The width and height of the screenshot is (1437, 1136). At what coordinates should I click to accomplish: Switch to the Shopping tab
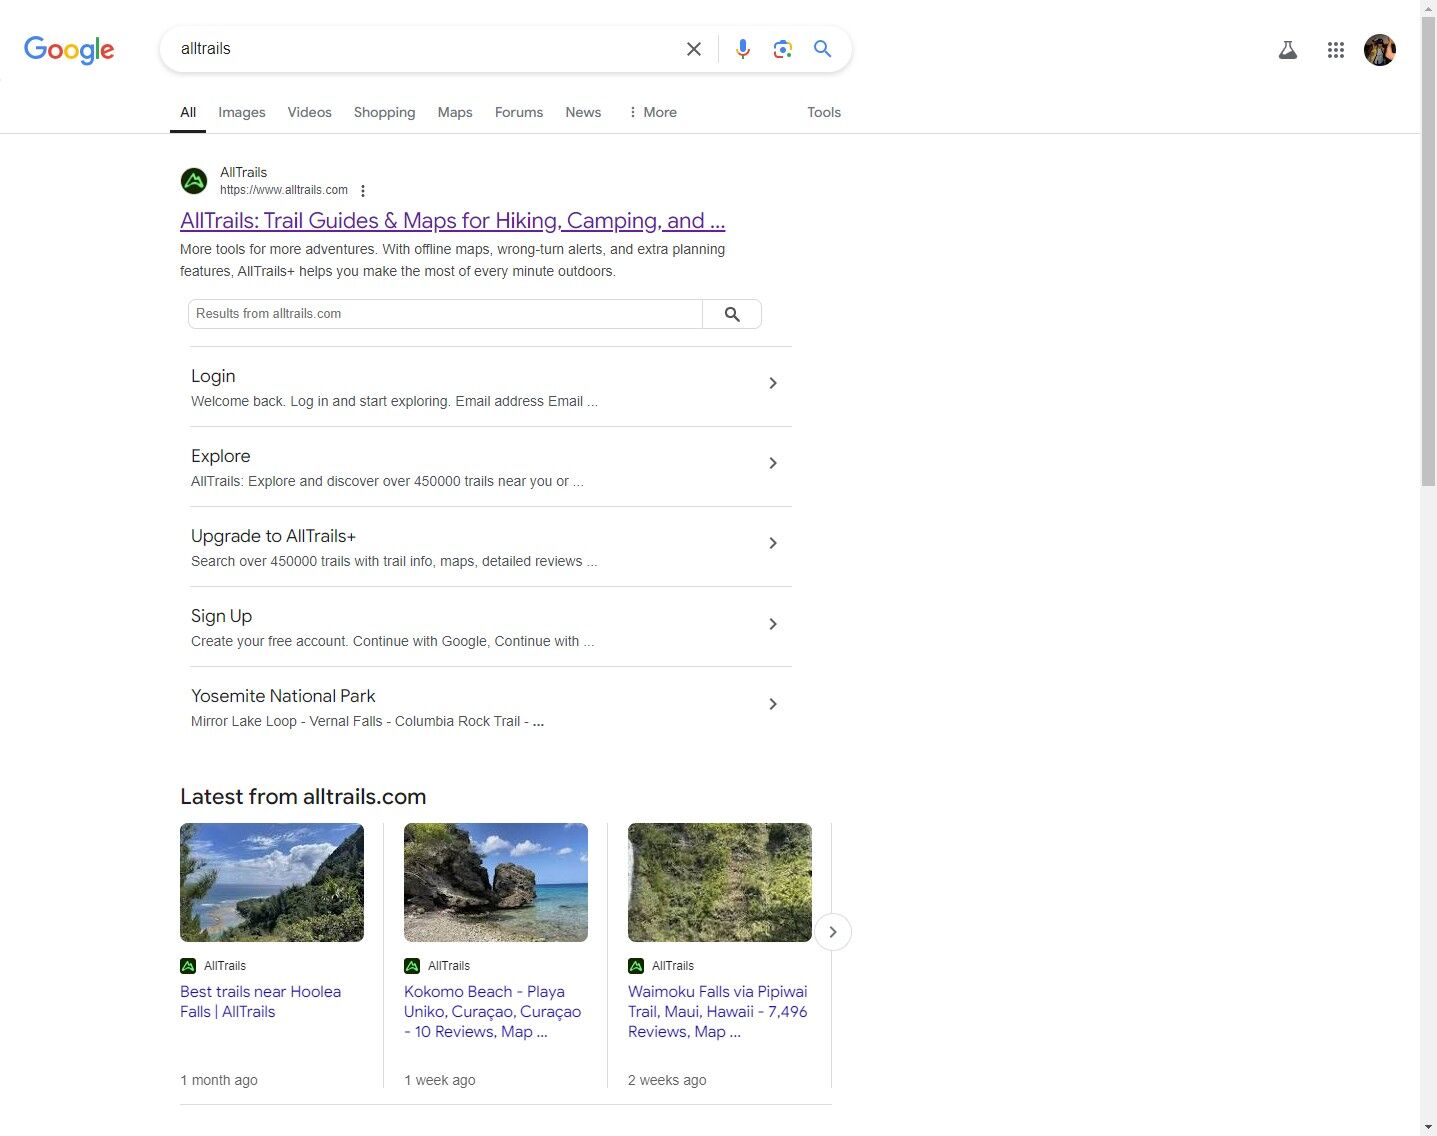[x=384, y=112]
